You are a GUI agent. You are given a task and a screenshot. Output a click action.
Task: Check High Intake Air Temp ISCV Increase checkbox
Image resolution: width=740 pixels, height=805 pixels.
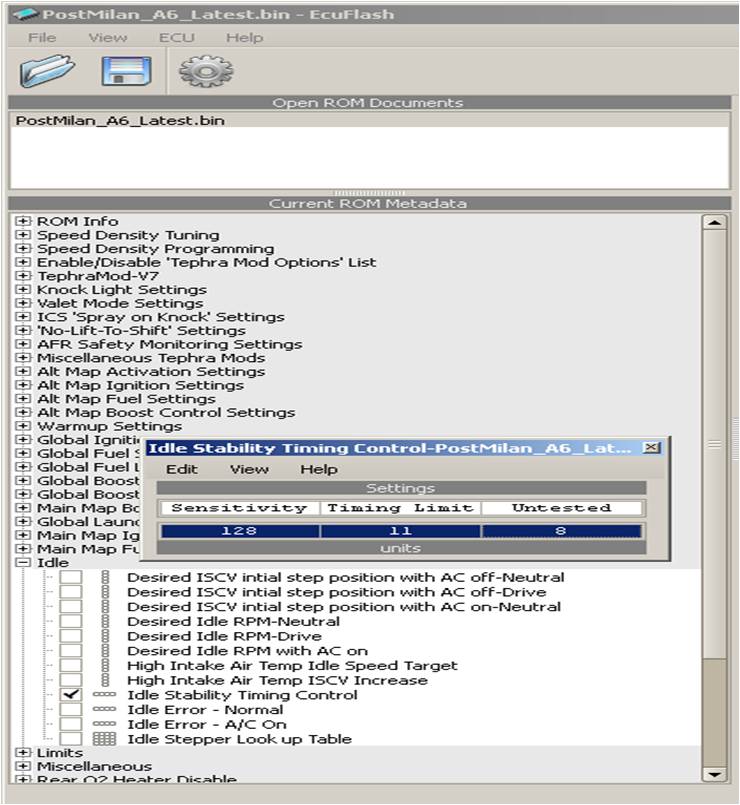[x=70, y=680]
